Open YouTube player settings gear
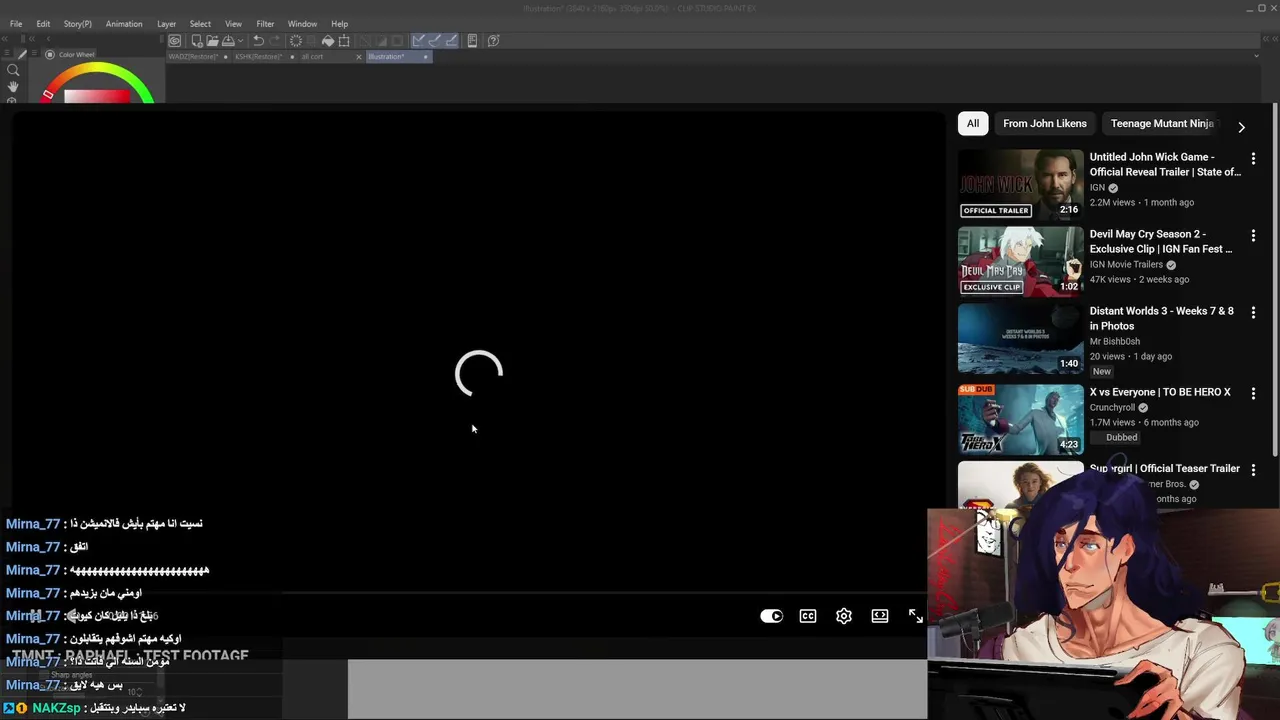The width and height of the screenshot is (1280, 720). [844, 616]
